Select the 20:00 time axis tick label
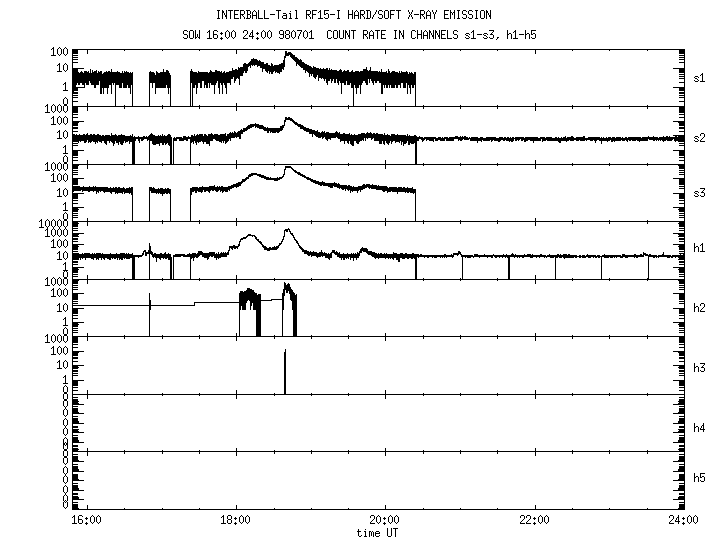This screenshot has height=550, width=720. tap(385, 520)
